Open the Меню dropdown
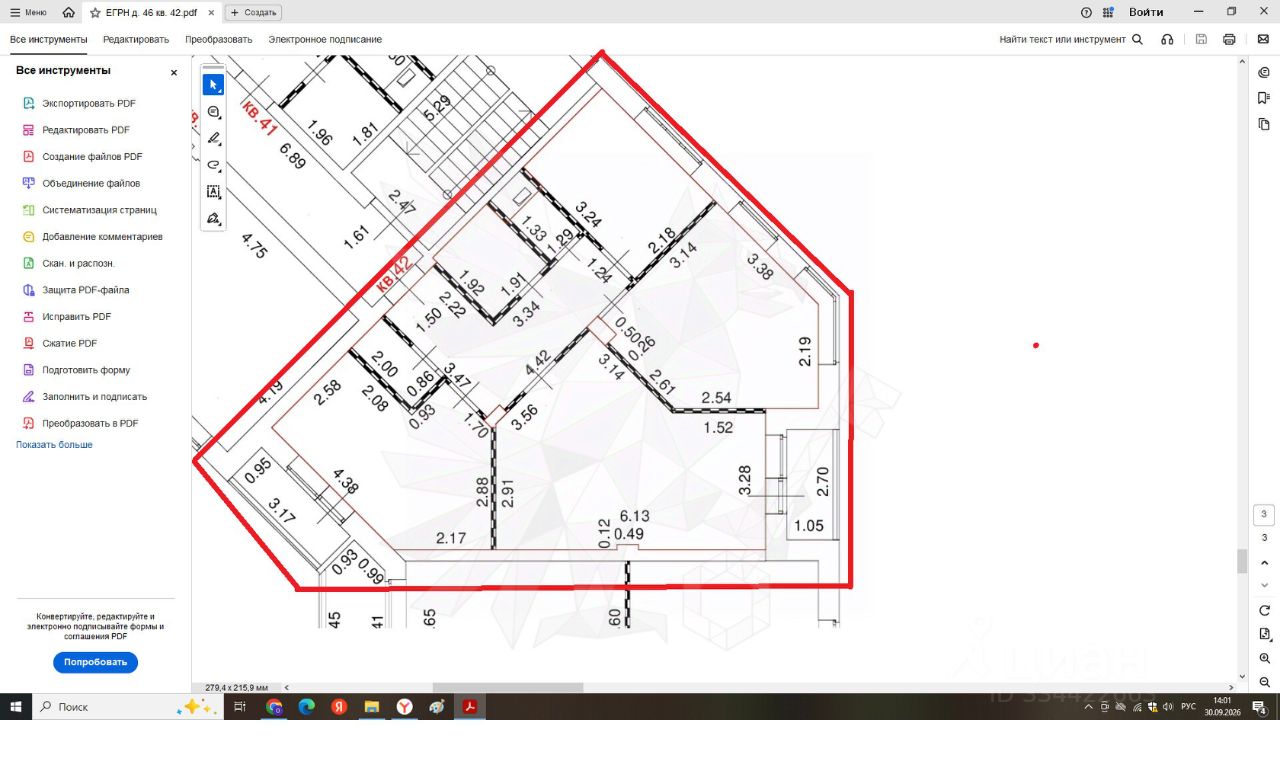 tap(28, 12)
